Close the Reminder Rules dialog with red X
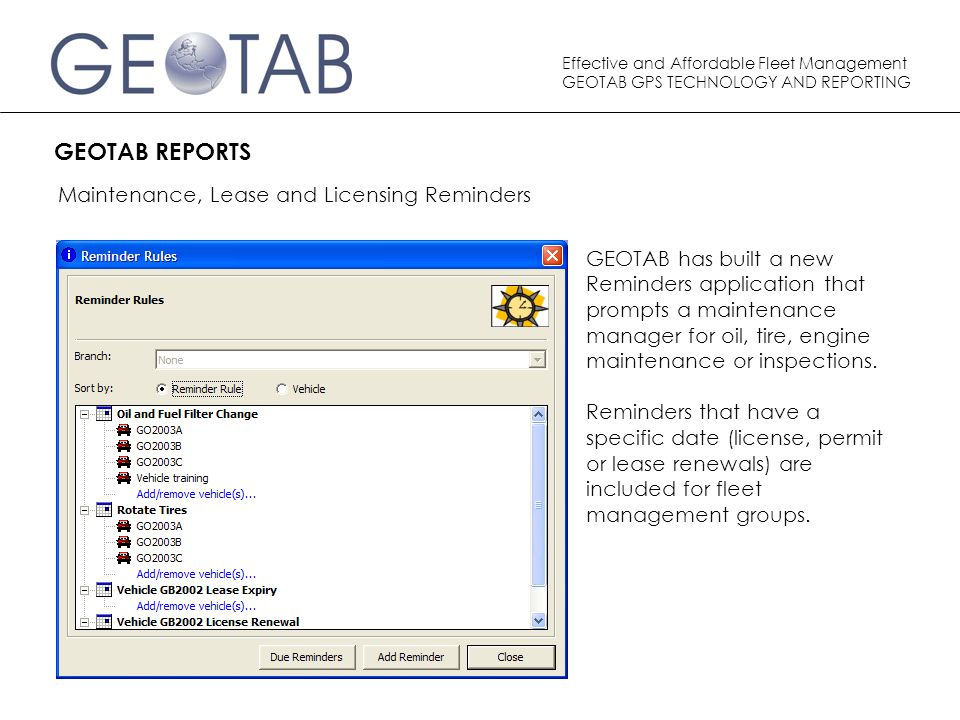Viewport: 960px width, 720px height. tap(552, 255)
